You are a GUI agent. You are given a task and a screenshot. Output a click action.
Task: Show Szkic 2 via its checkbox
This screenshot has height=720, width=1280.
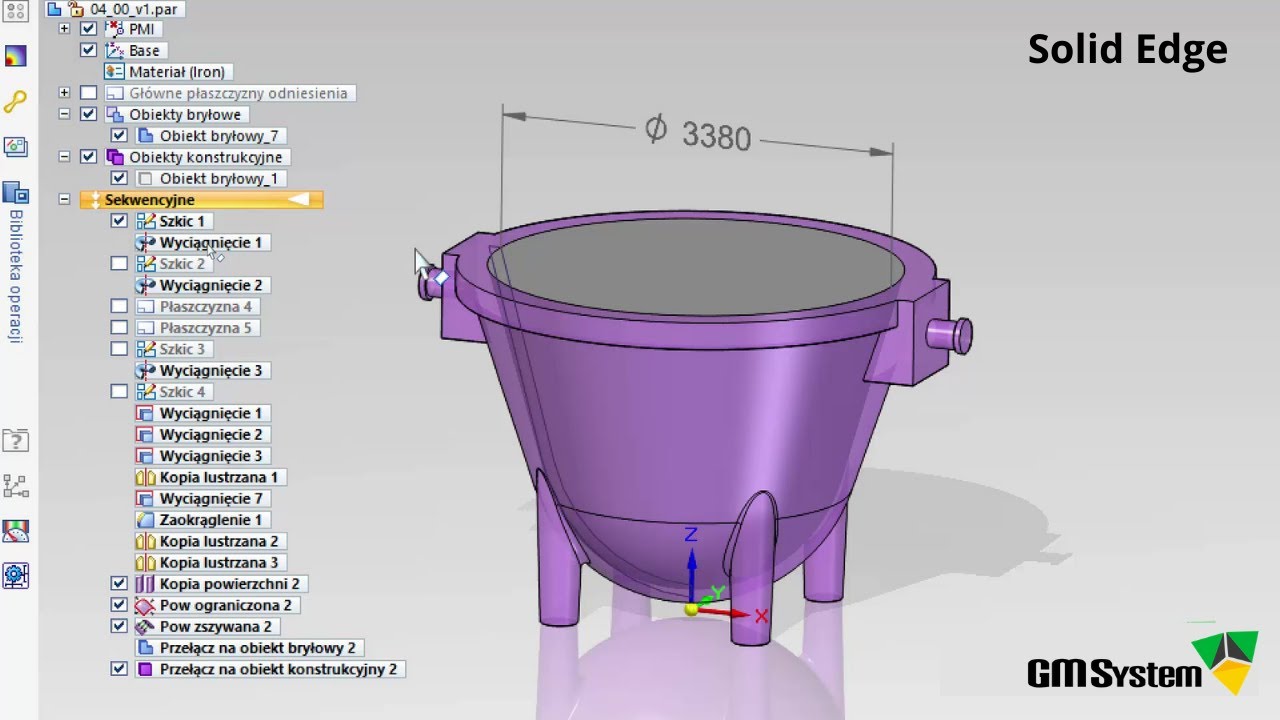tap(119, 264)
